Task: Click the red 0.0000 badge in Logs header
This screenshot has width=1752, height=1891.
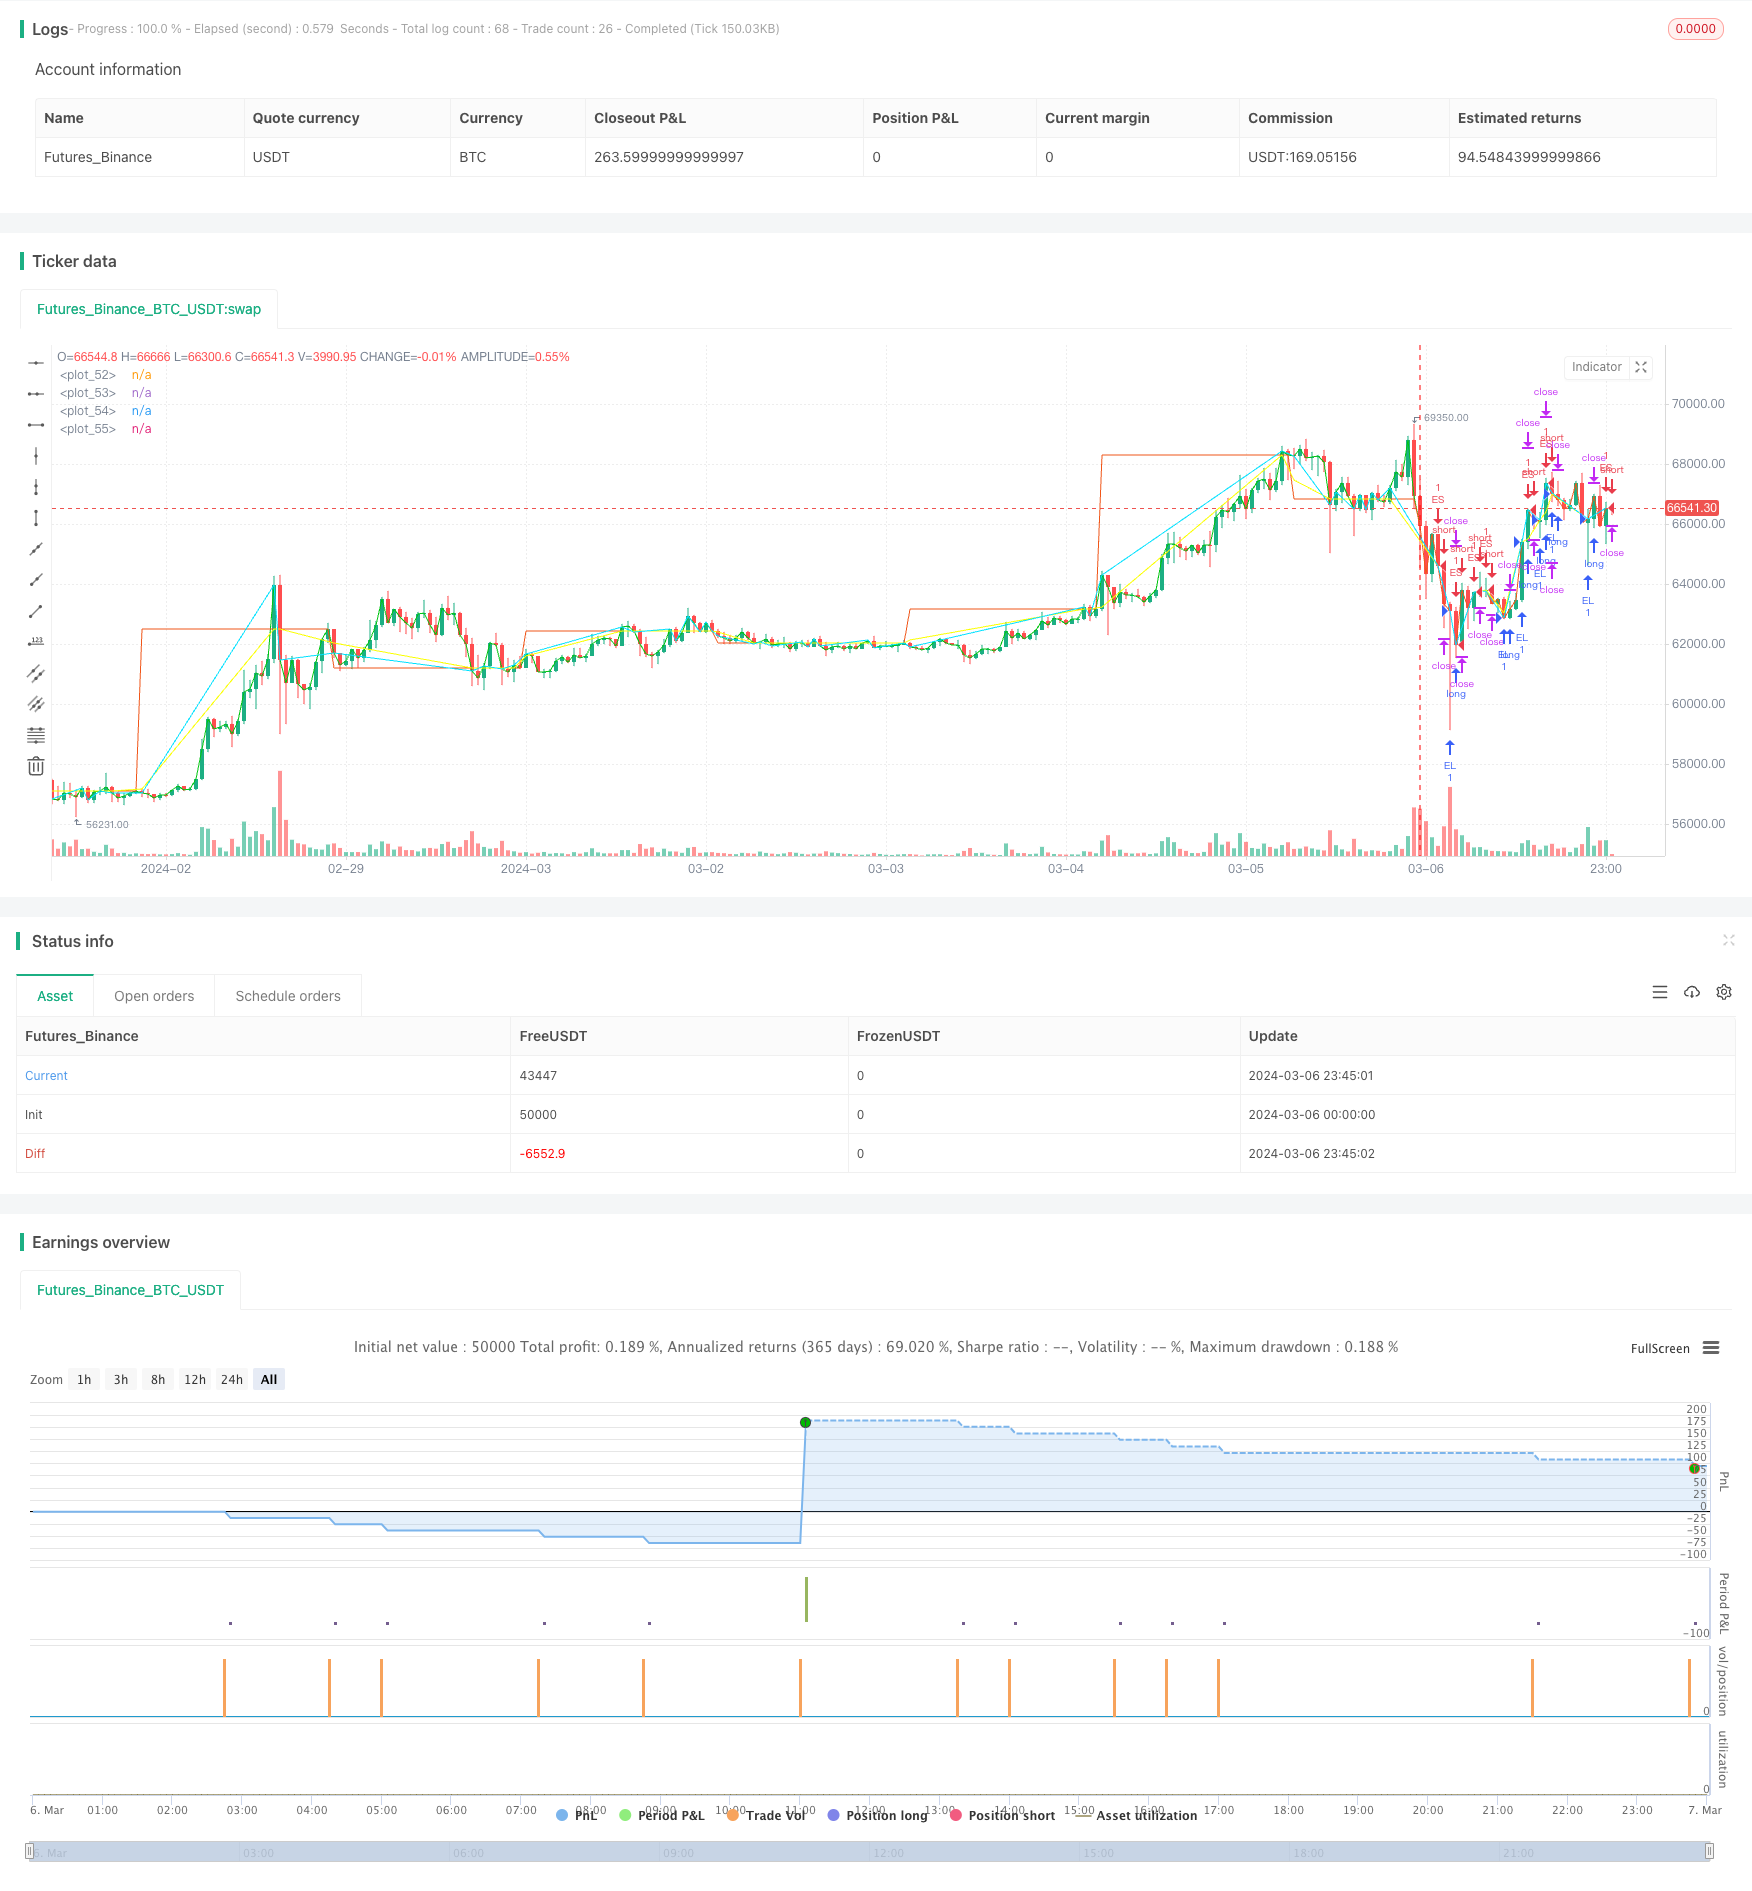Action: coord(1695,29)
